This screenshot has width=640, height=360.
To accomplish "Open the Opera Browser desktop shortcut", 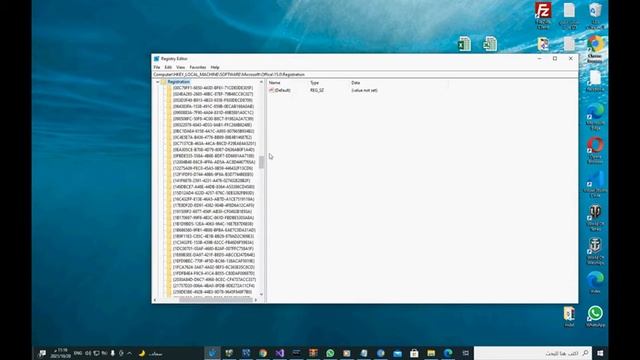I will coord(595,150).
